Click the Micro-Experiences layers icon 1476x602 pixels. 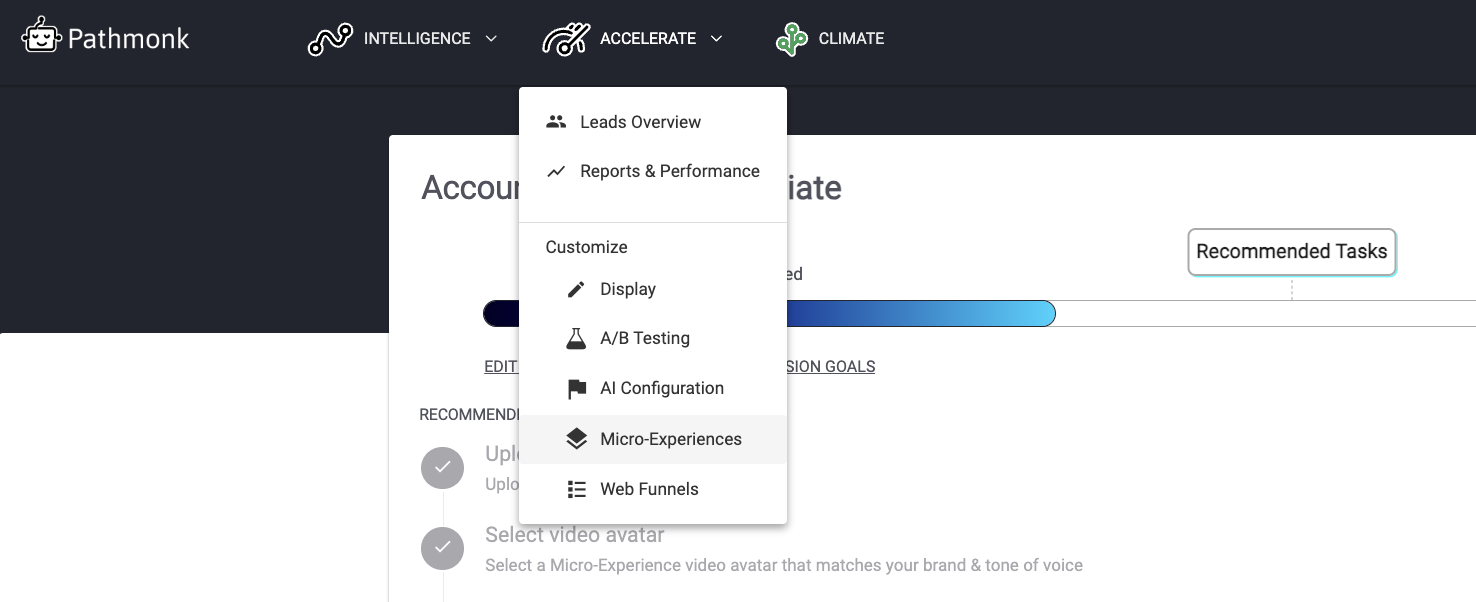(x=576, y=439)
